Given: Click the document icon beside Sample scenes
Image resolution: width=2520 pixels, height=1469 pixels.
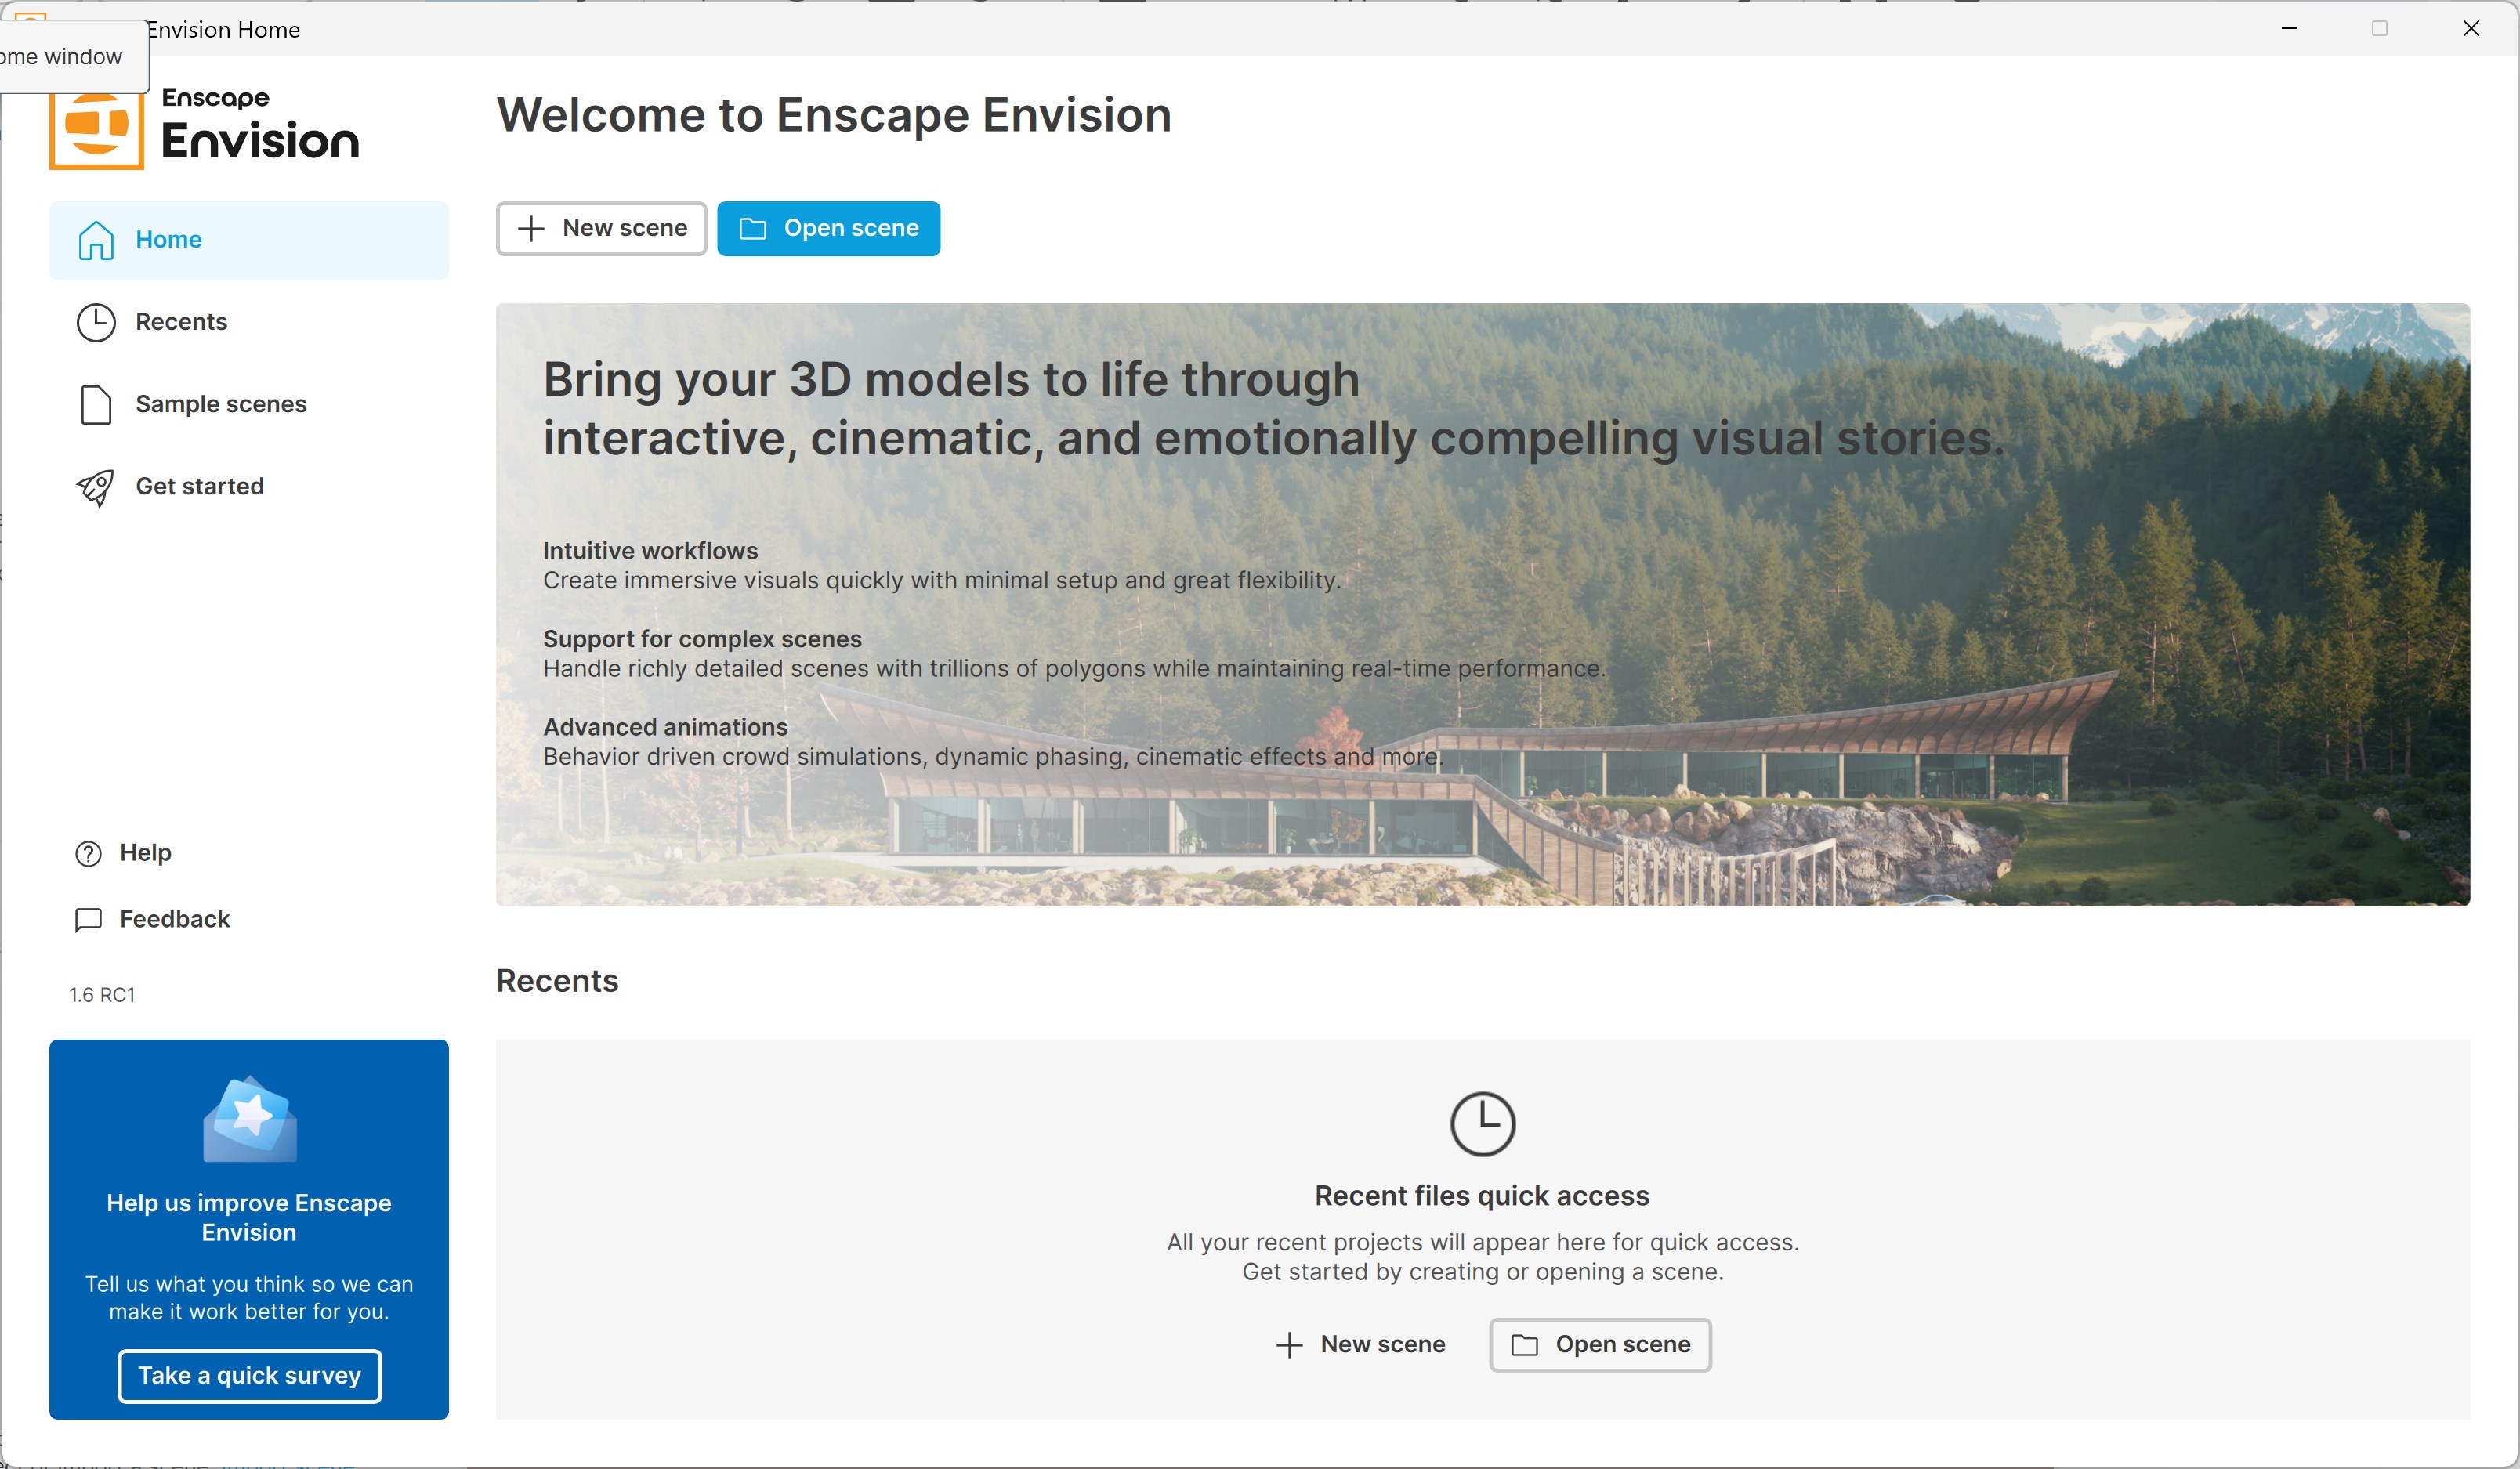Looking at the screenshot, I should point(96,404).
